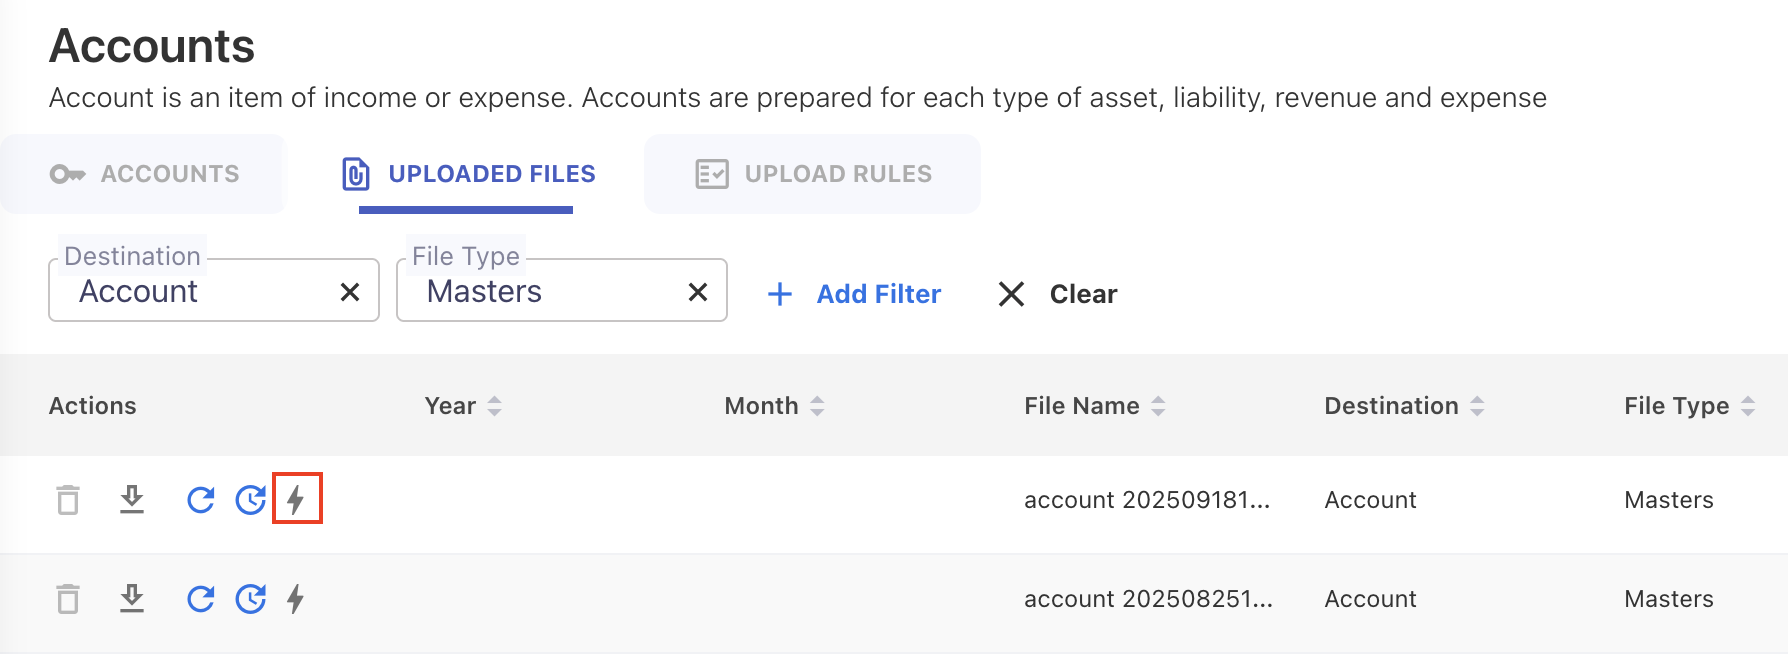Download the account 202509181 file

click(132, 499)
